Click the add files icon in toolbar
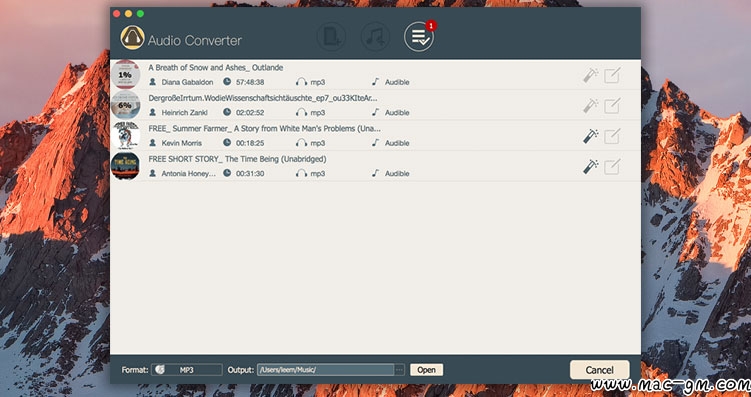Image resolution: width=751 pixels, height=397 pixels. tap(331, 37)
